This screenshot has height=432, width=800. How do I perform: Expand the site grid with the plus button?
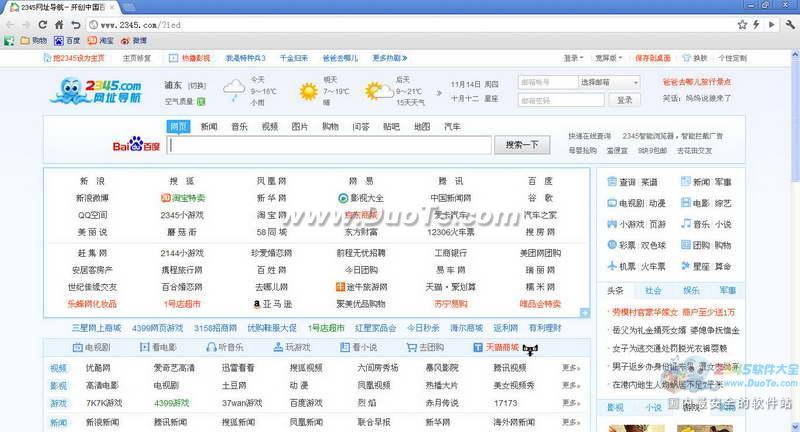coord(585,313)
